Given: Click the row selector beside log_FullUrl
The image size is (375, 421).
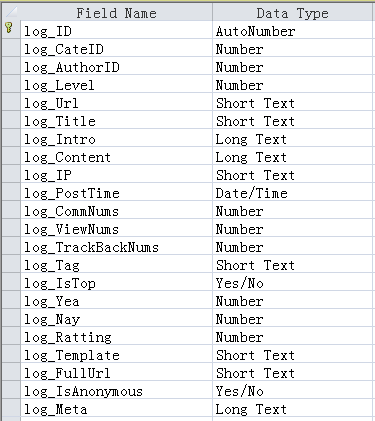Looking at the screenshot, I should click(x=11, y=372).
